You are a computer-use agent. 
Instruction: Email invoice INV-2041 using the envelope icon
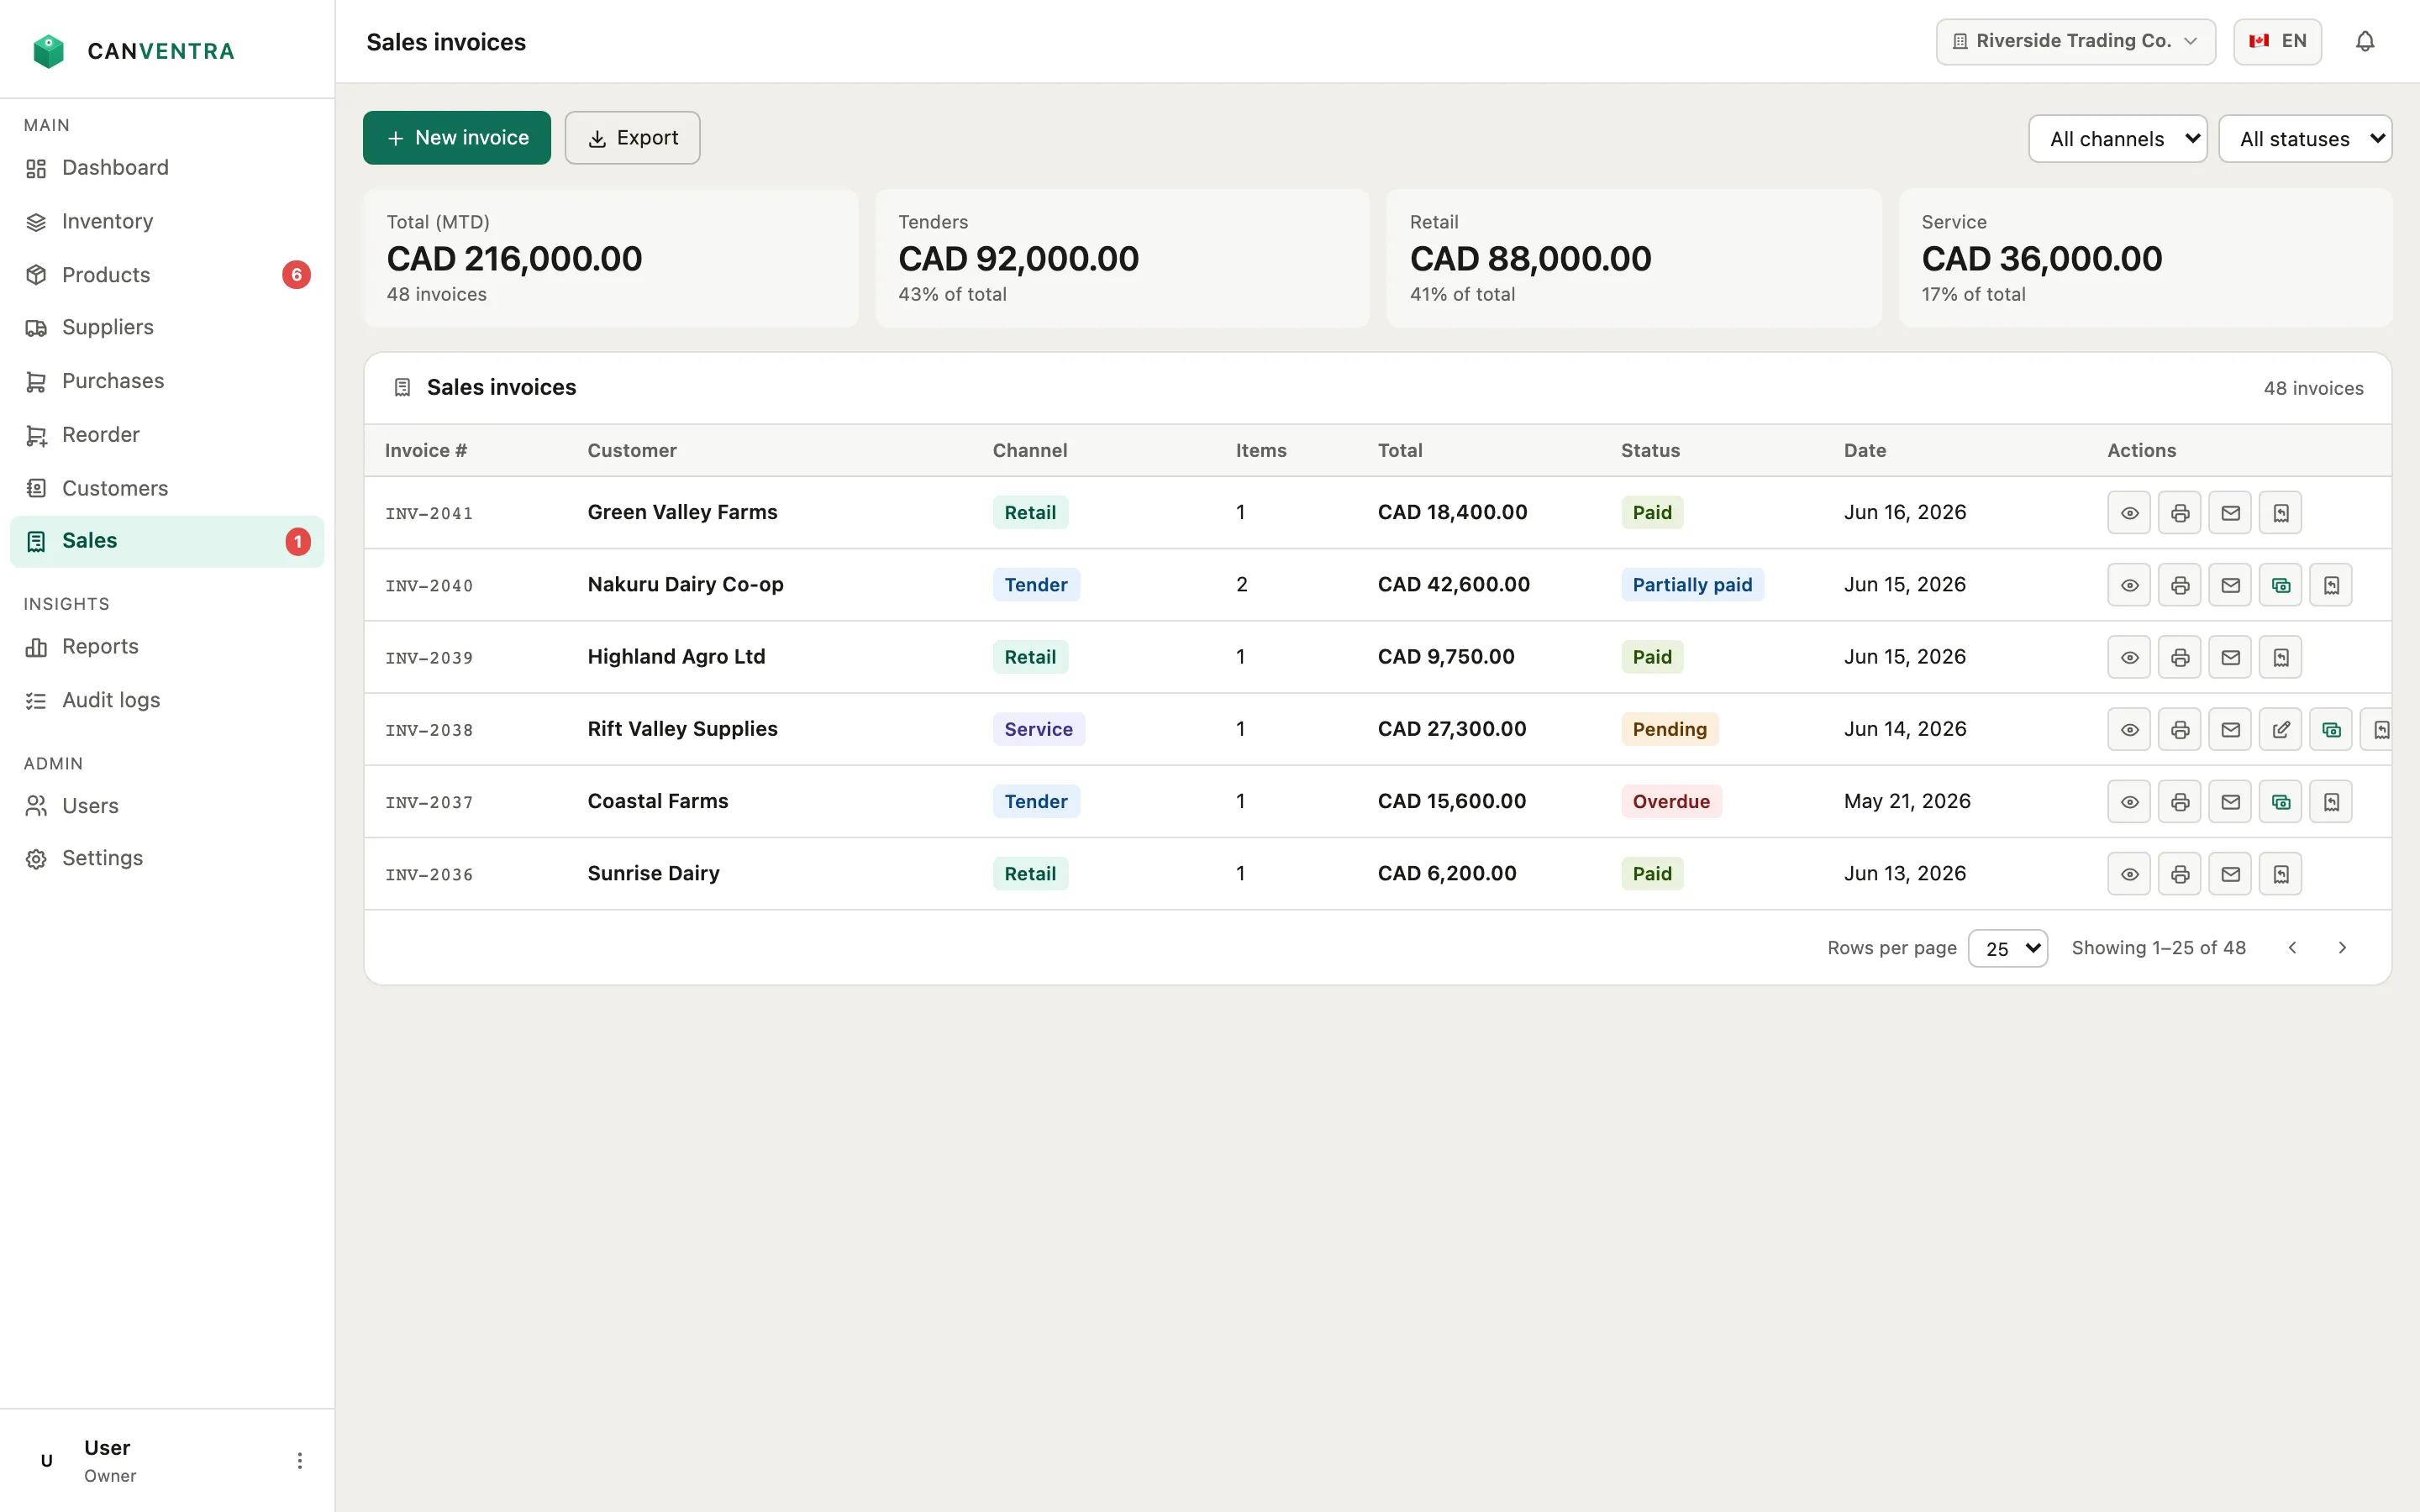tap(2230, 513)
